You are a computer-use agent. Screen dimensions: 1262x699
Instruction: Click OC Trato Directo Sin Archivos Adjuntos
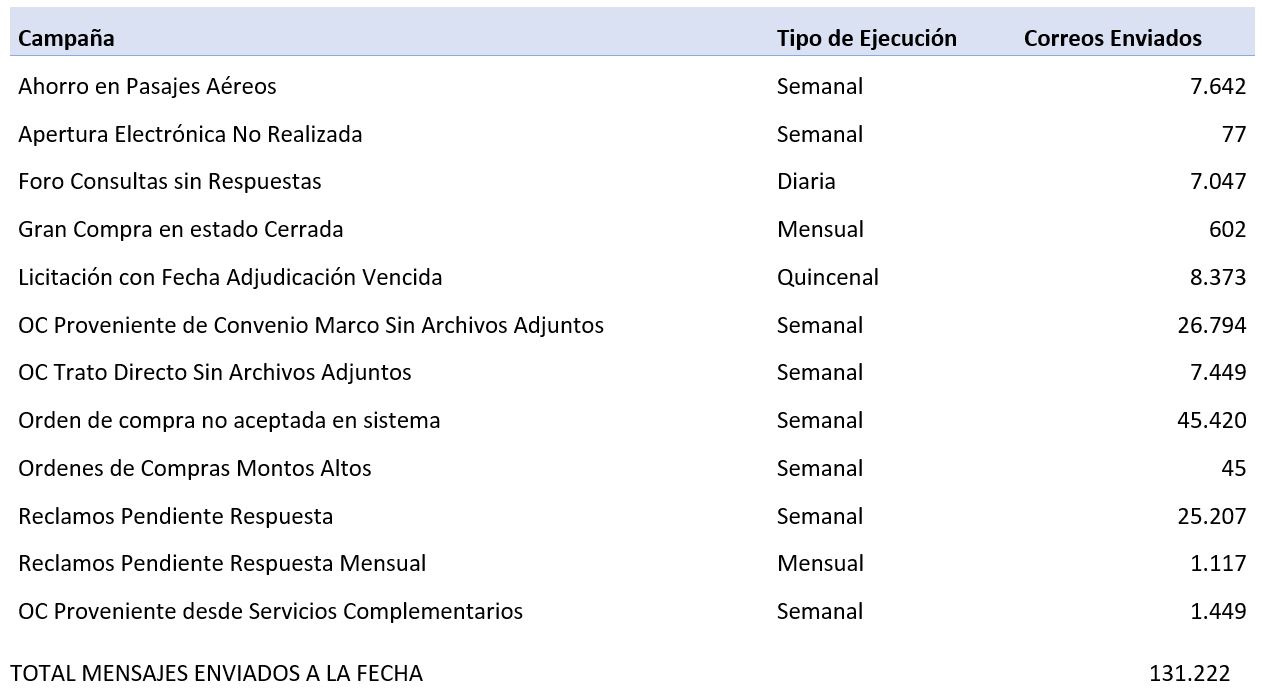(215, 372)
